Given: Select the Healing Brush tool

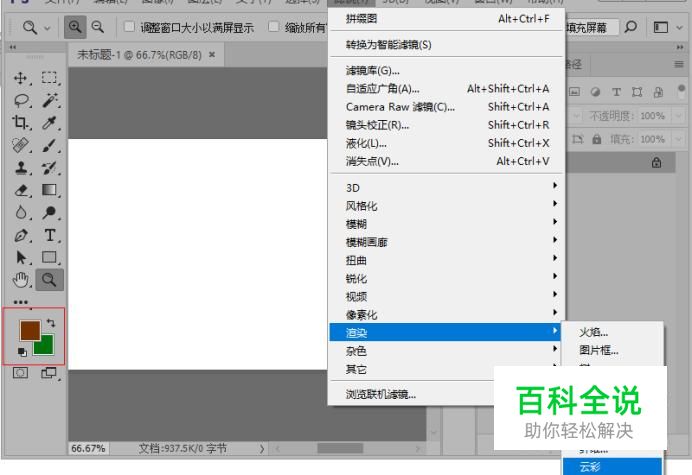Looking at the screenshot, I should point(21,145).
